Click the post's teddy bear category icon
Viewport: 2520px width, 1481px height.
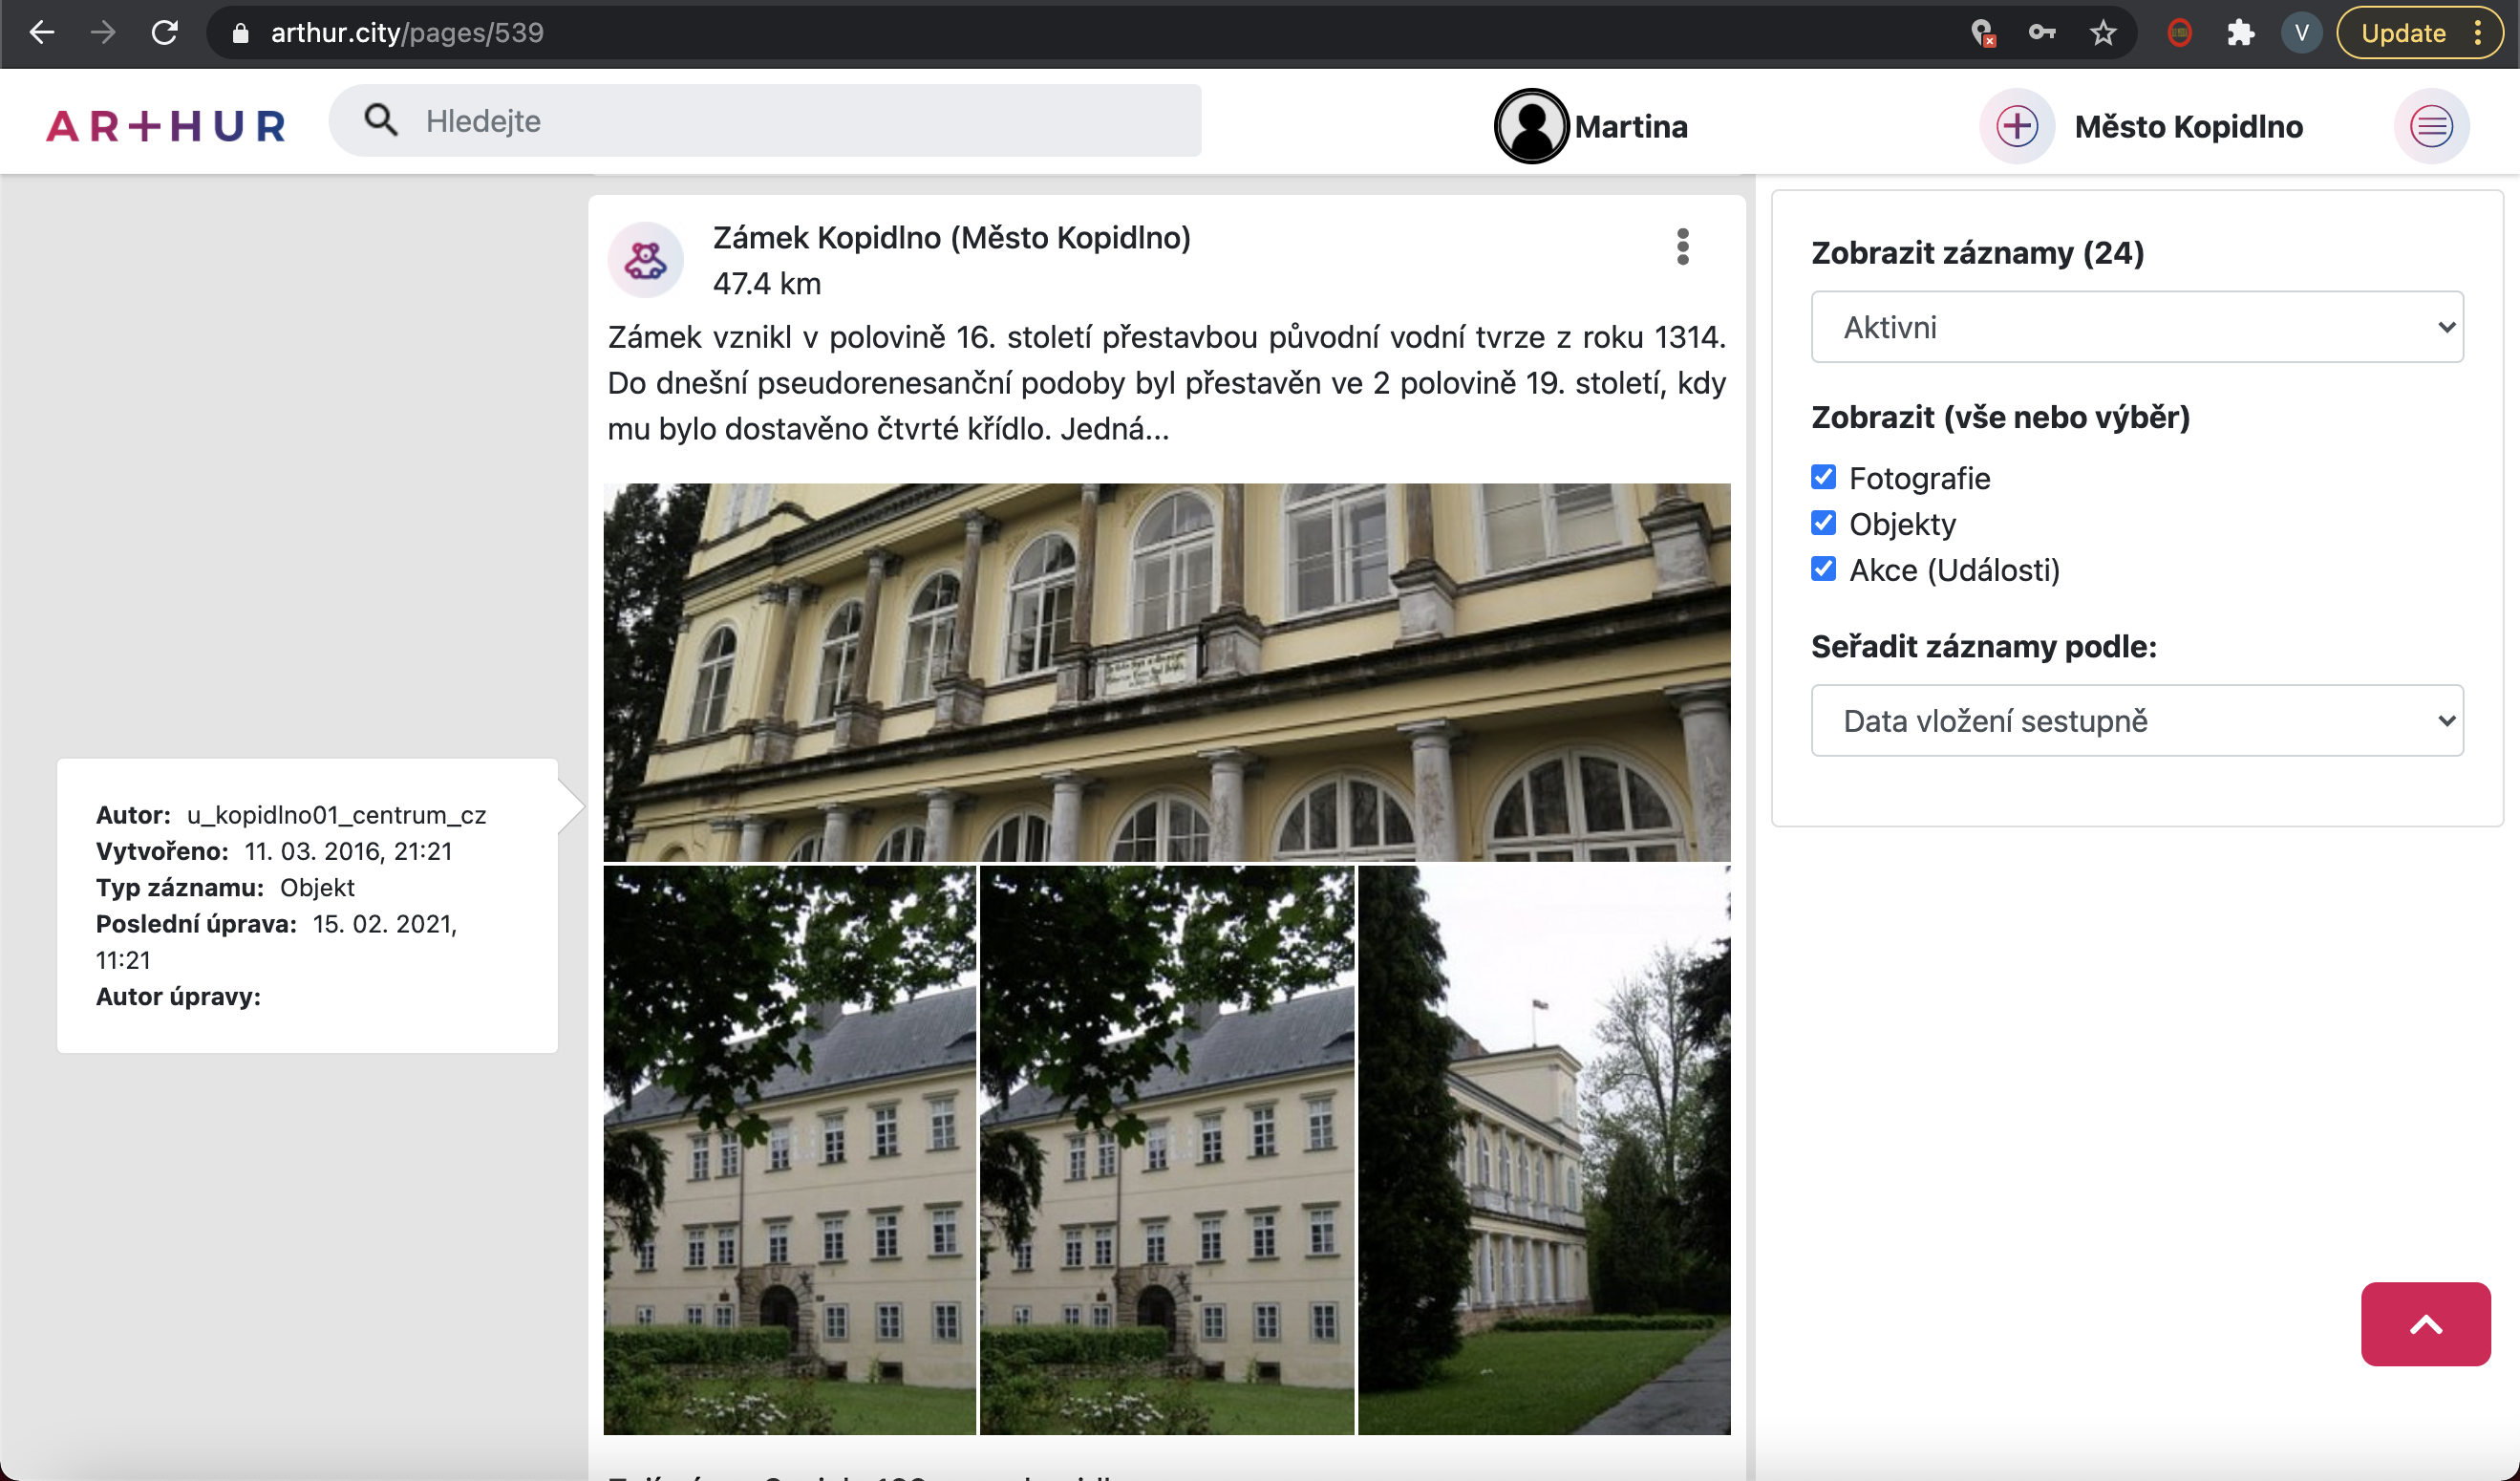tap(646, 260)
